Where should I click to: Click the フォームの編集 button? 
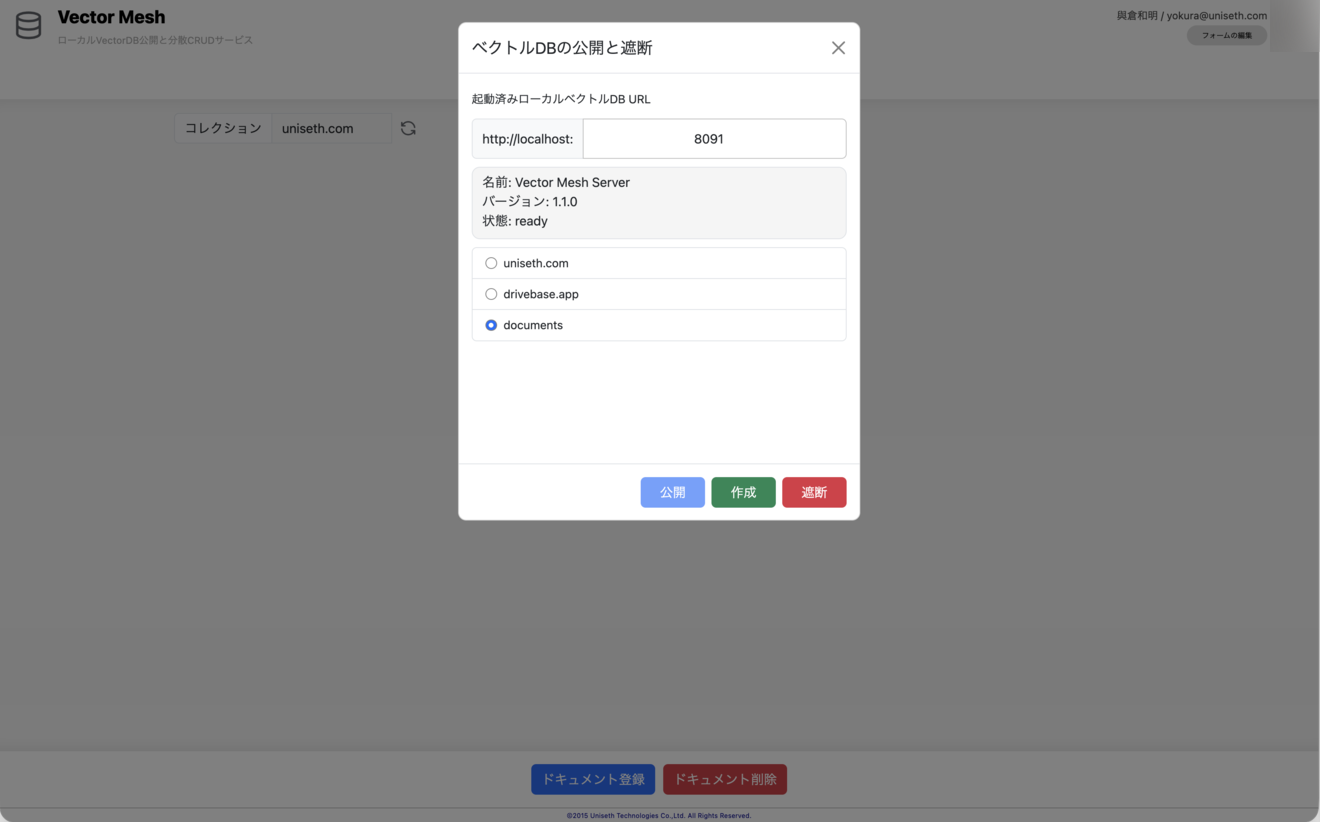pos(1226,35)
